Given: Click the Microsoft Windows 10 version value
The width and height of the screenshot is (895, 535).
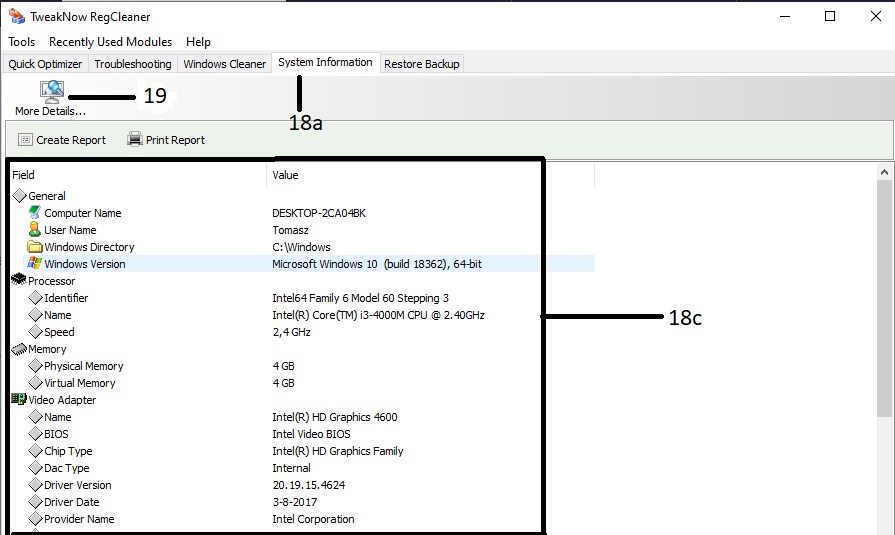Looking at the screenshot, I should 377,264.
